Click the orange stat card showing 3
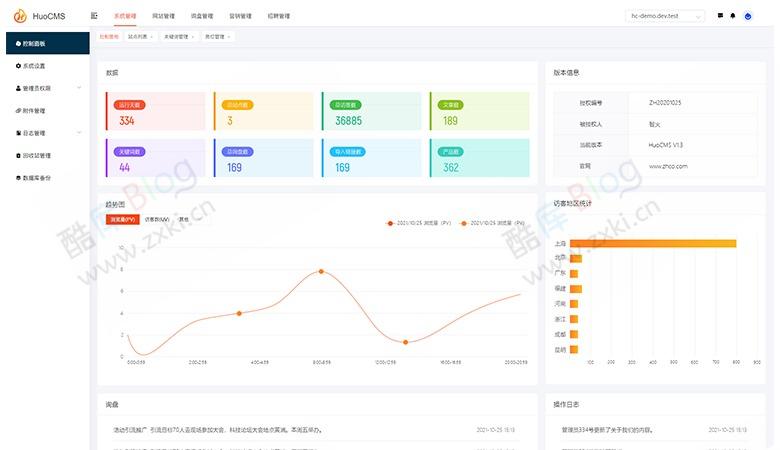 264,111
